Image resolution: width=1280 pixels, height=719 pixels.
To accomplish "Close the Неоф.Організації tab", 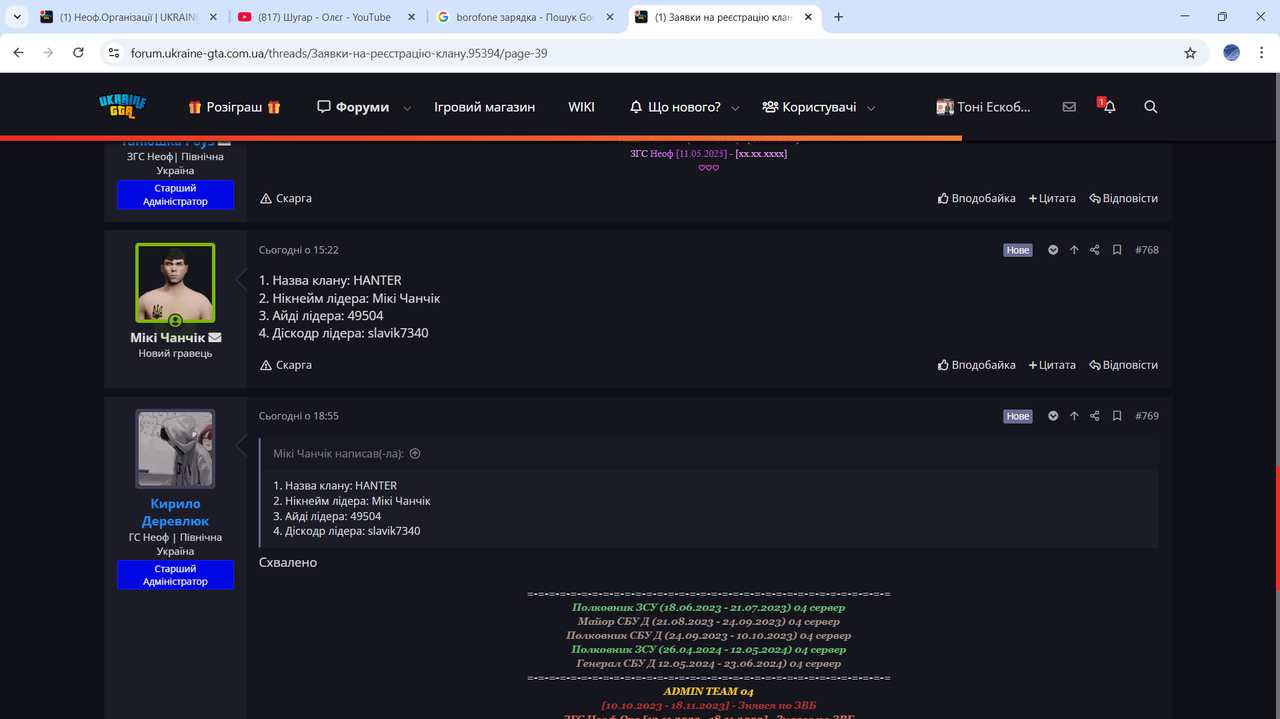I will pos(213,17).
